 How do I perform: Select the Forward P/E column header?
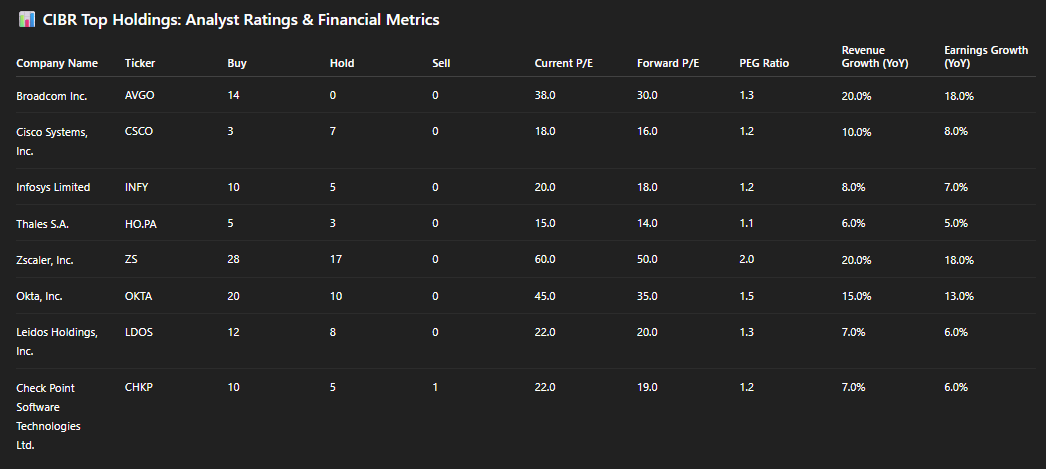(x=668, y=63)
